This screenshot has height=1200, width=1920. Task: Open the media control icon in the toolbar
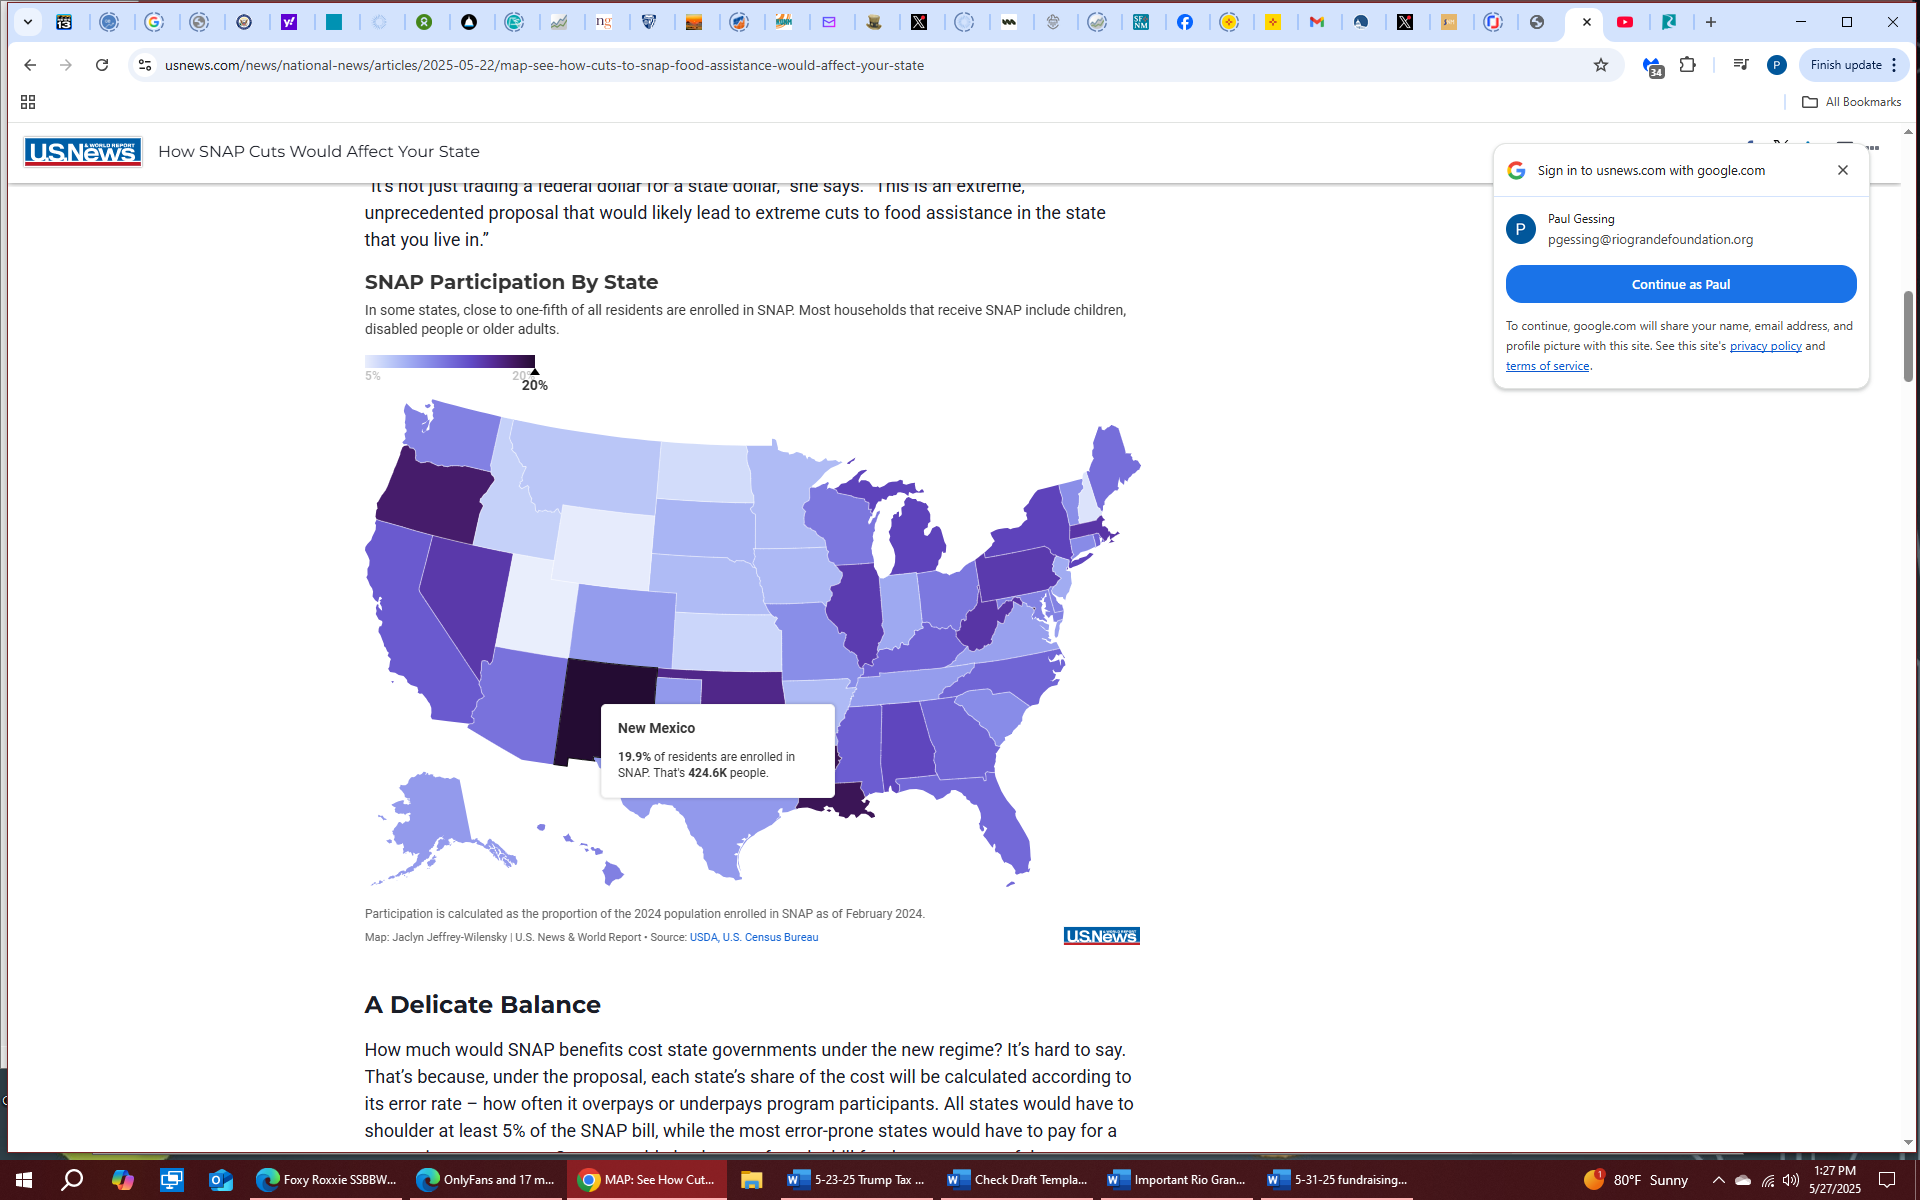(1741, 65)
